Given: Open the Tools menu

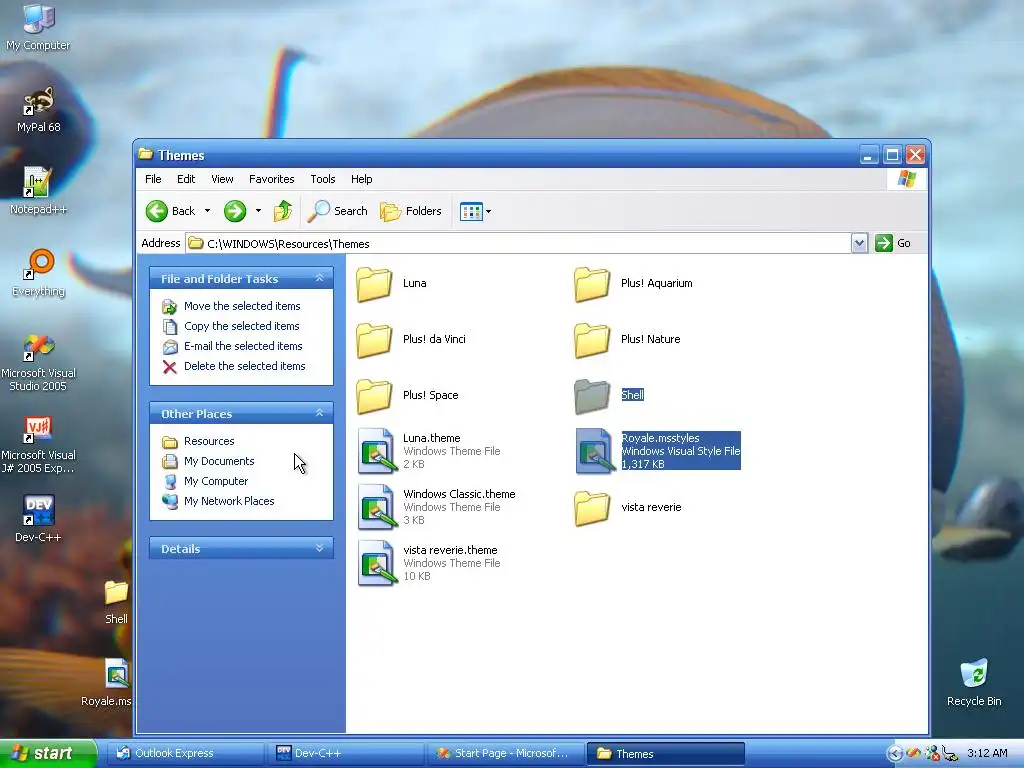Looking at the screenshot, I should [323, 179].
